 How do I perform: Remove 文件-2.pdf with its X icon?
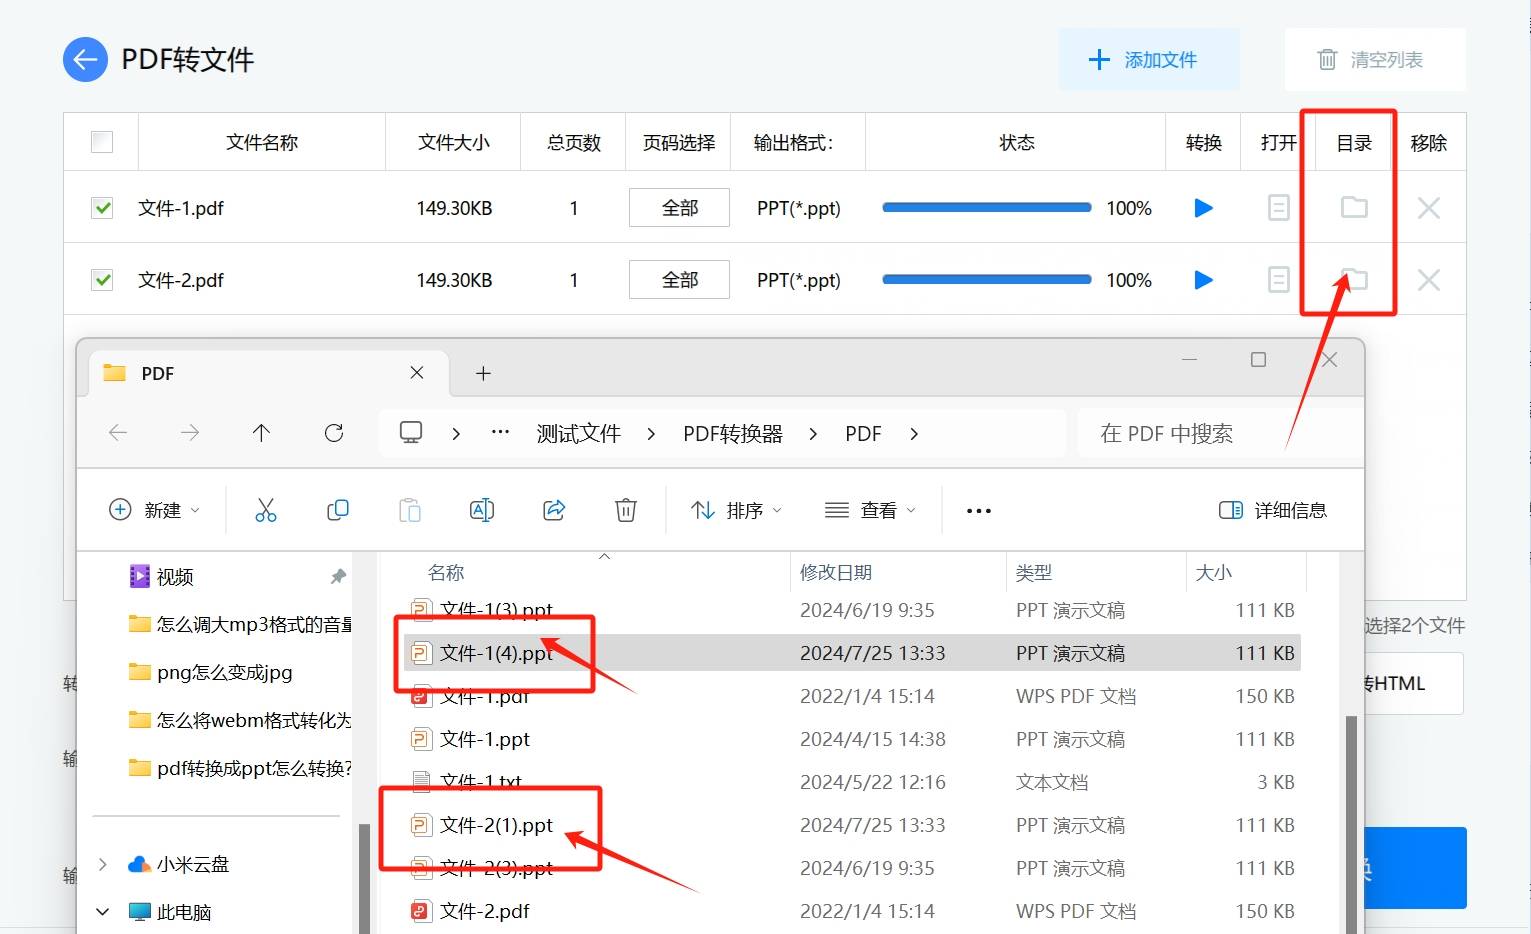point(1429,280)
